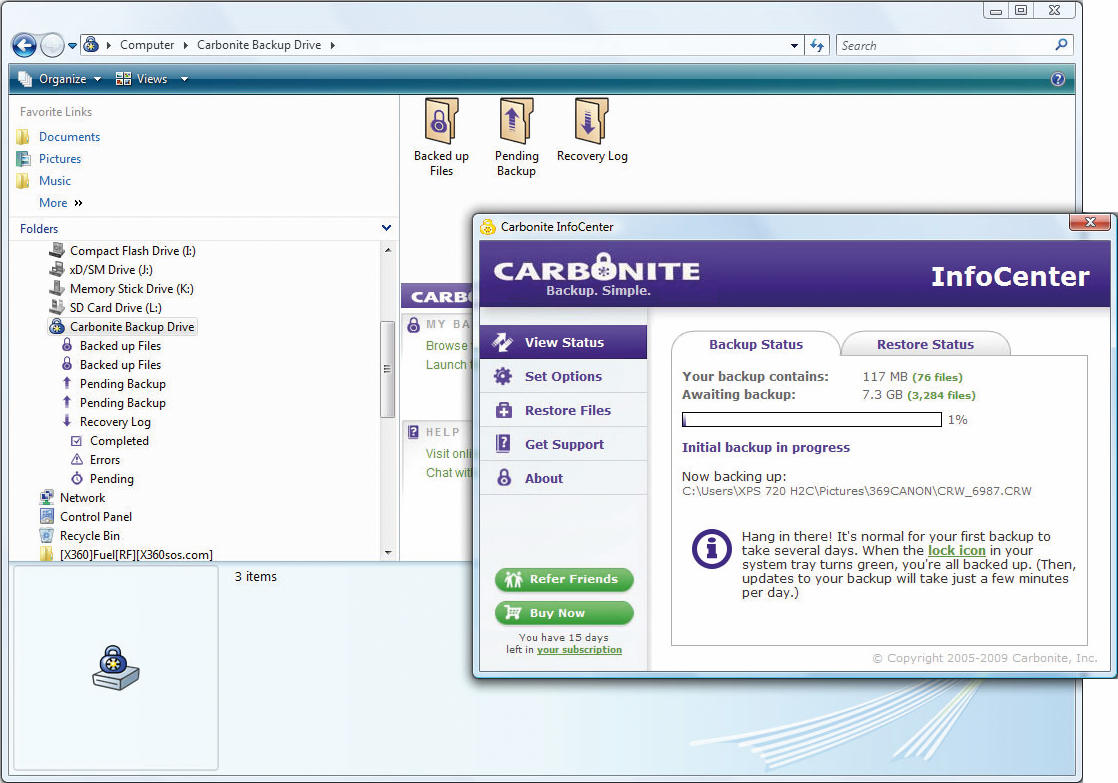Refresh the Explorer address bar location
The image size is (1118, 783).
tap(816, 46)
